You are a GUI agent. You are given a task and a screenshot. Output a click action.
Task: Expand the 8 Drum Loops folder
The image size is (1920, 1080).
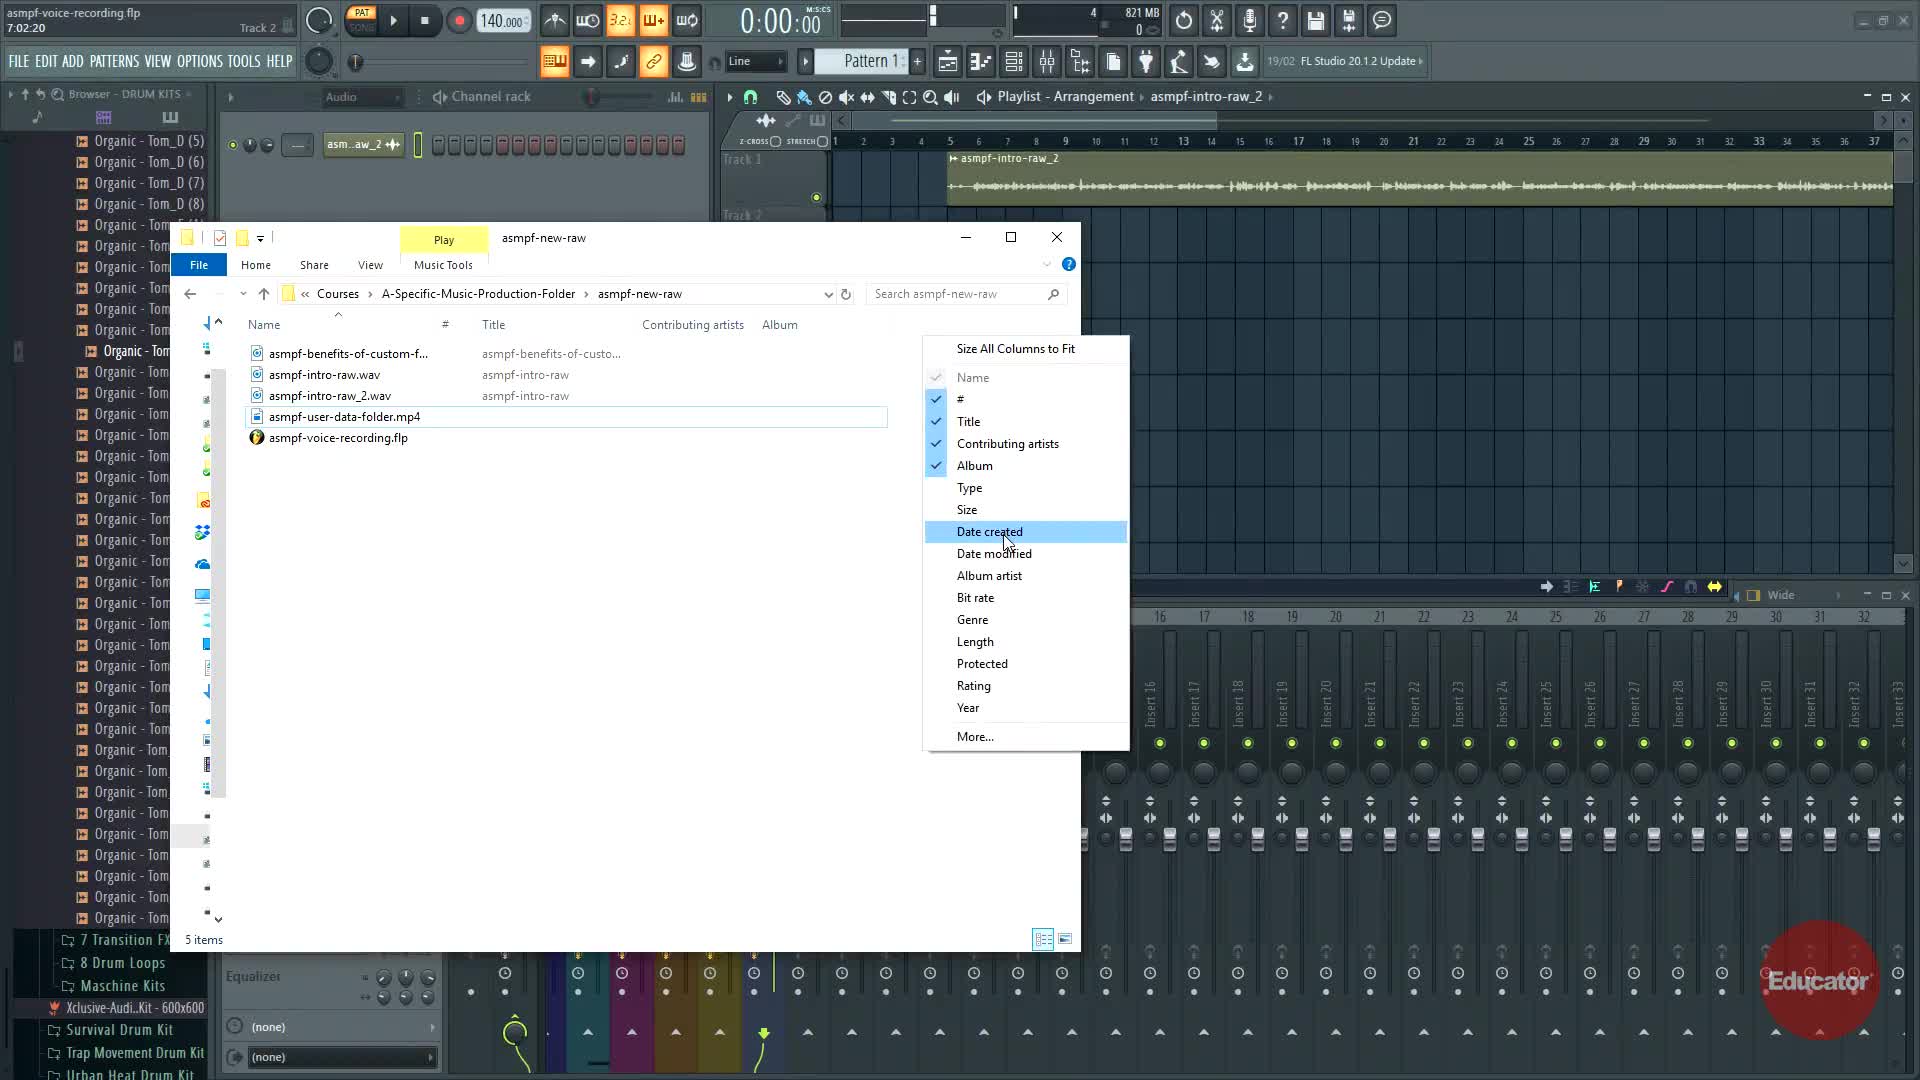coord(122,963)
